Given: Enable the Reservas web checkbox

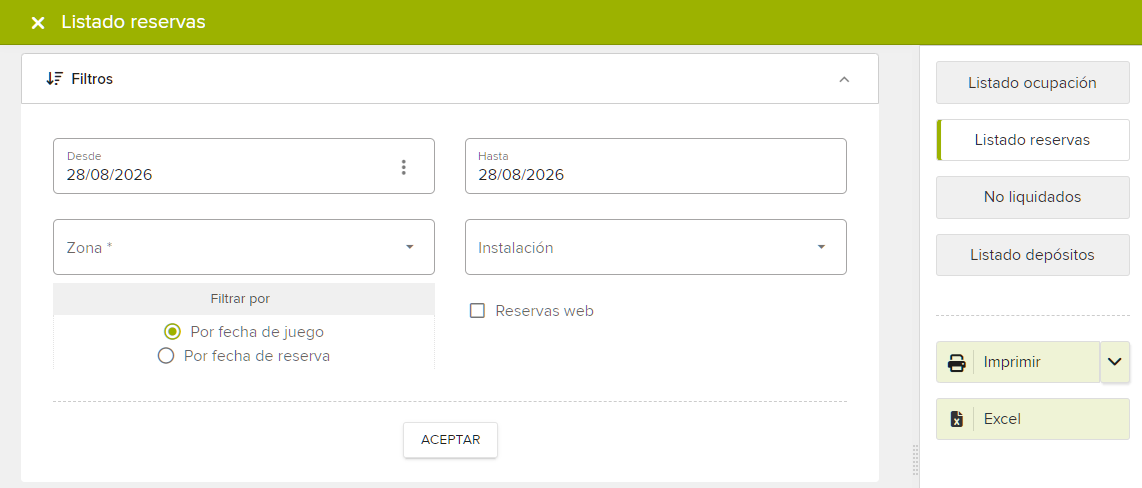Looking at the screenshot, I should tap(477, 311).
